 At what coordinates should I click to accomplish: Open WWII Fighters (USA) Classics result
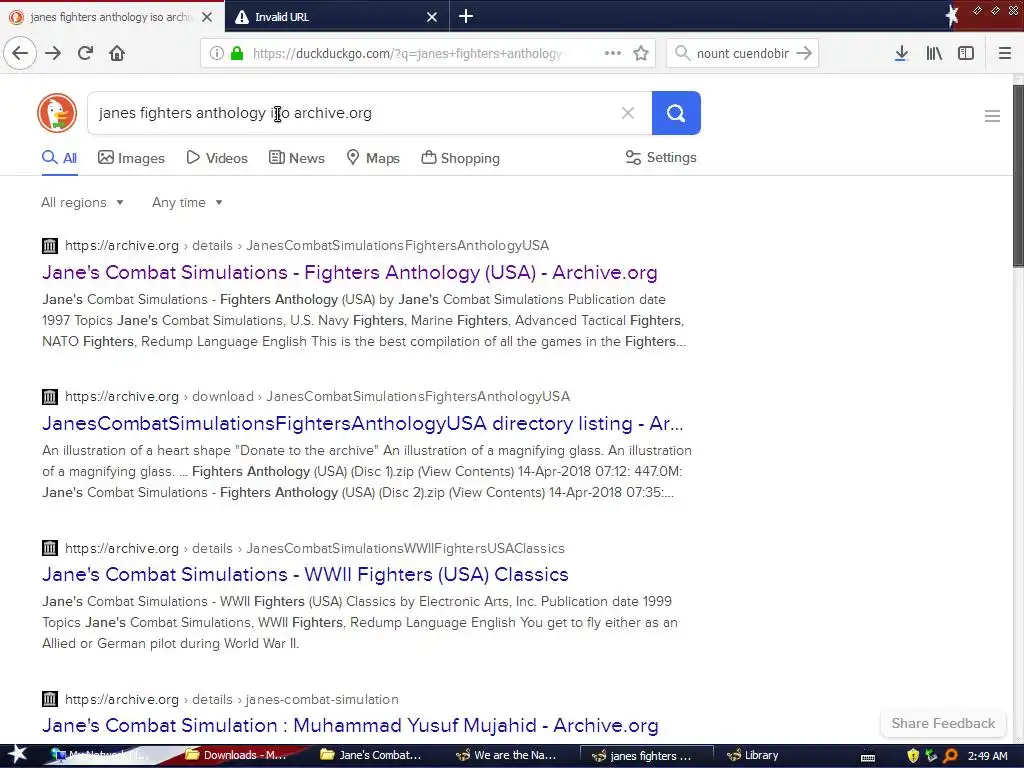coord(305,574)
